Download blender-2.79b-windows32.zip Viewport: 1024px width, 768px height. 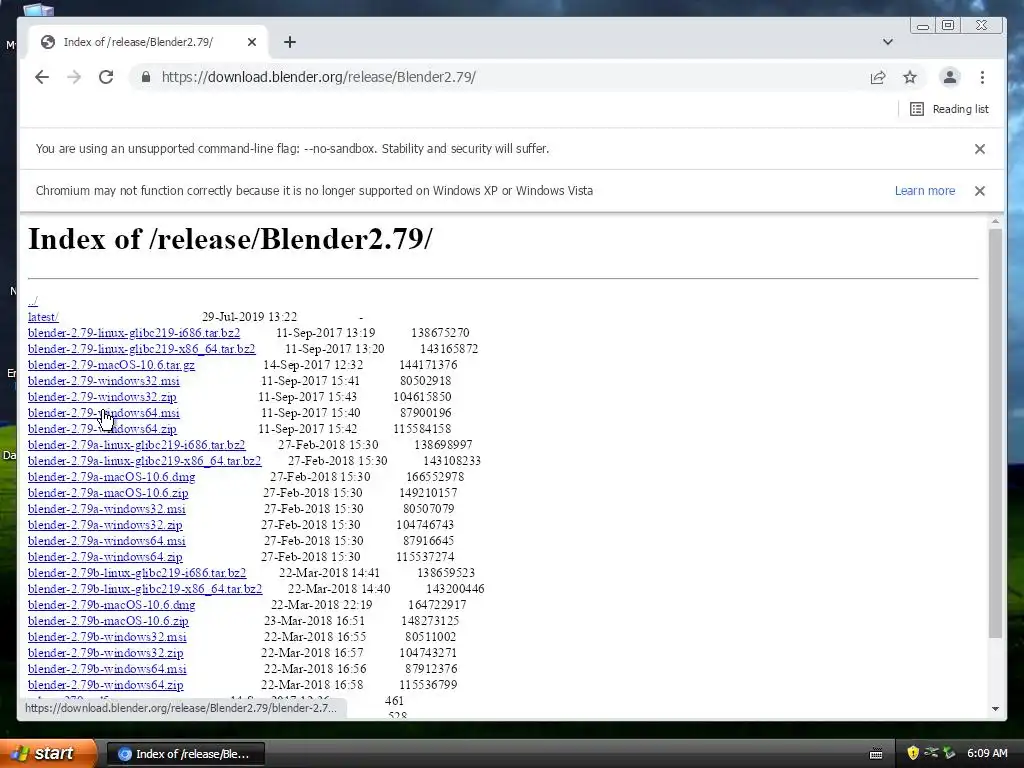click(106, 653)
